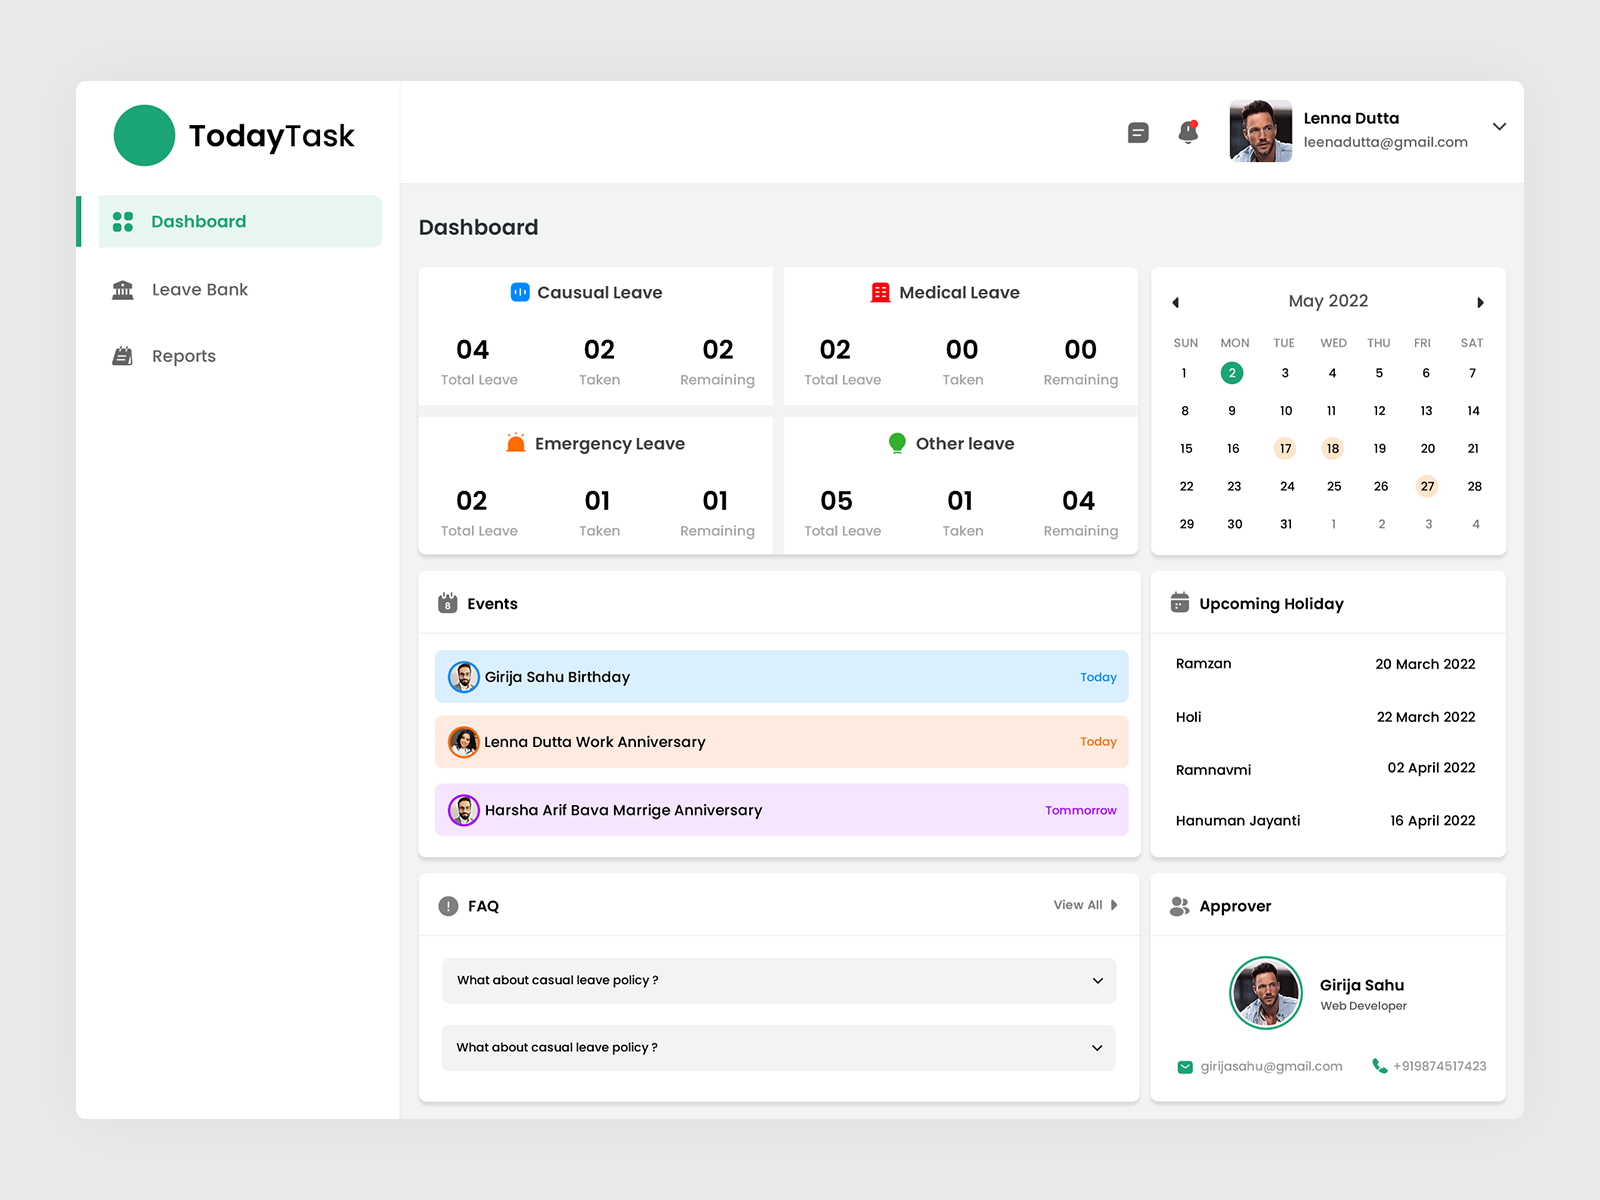Click the Ramnavmi holiday name
Screen dimensions: 1600x1200
1213,770
